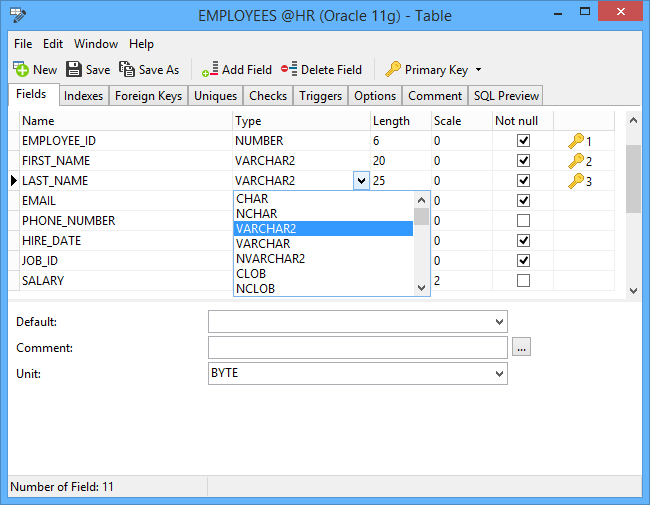Open the Help menu
Image resolution: width=650 pixels, height=505 pixels.
click(x=141, y=44)
